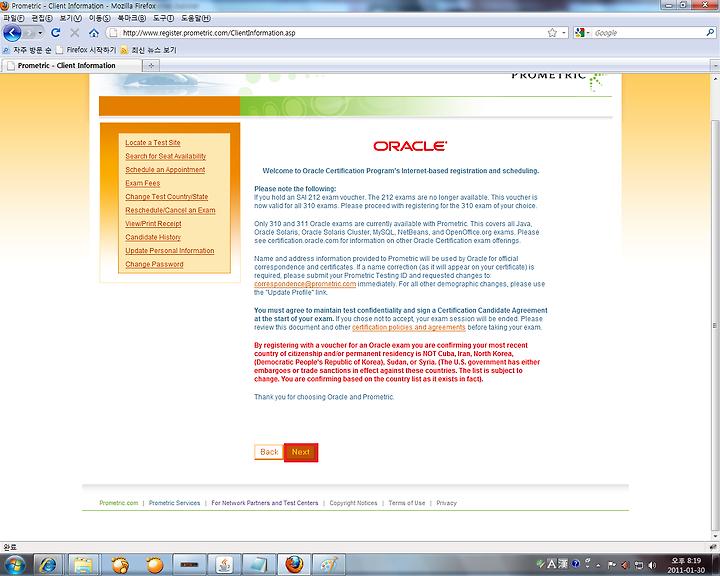Click the Oracle logo image
720x576 pixels.
[410, 146]
